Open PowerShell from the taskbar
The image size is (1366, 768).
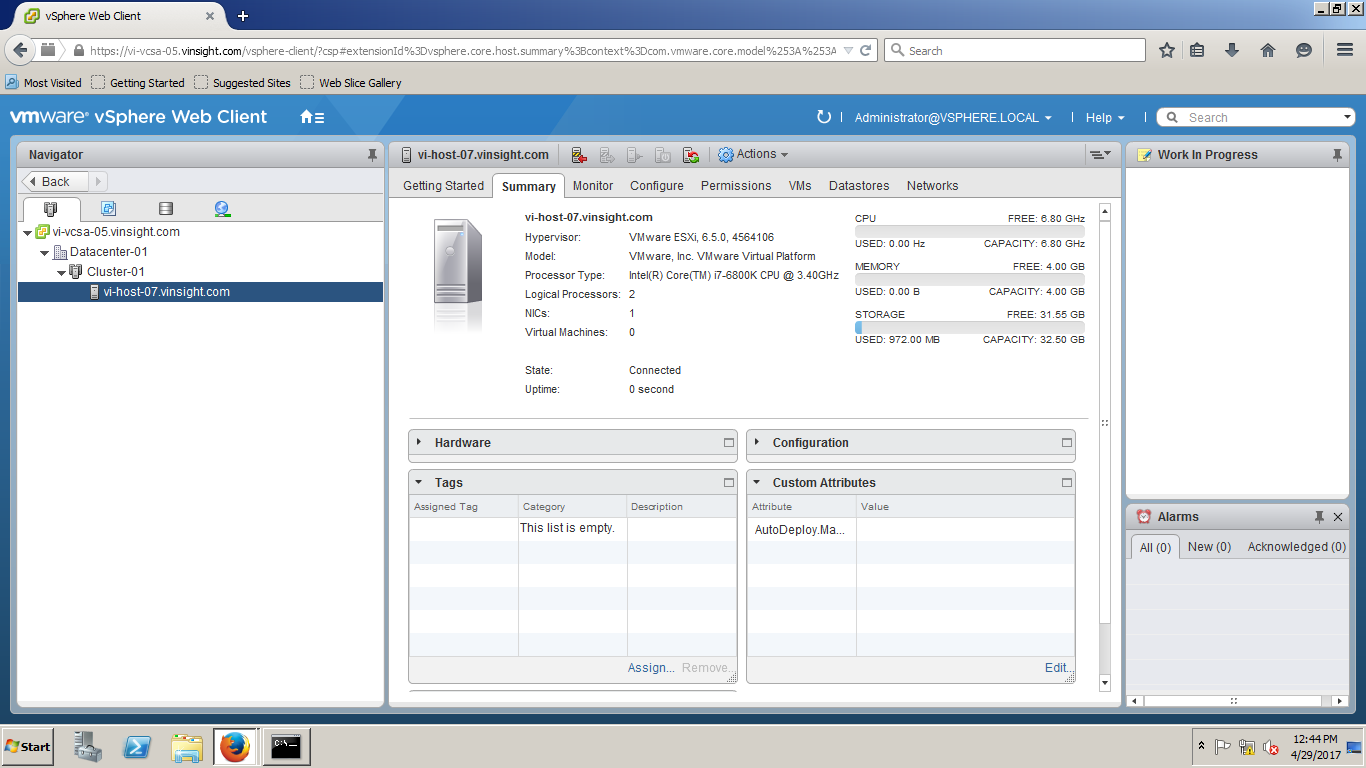coord(137,746)
